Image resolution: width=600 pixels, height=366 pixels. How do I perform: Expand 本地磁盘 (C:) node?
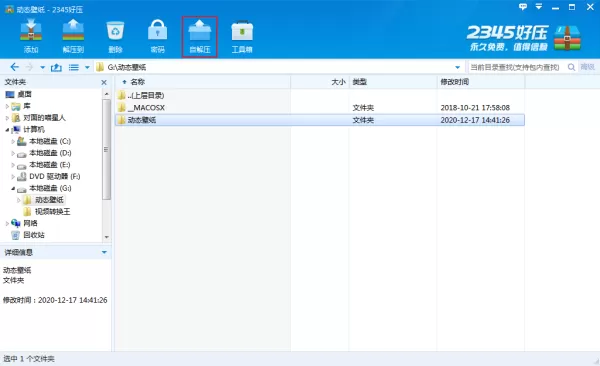pyautogui.click(x=13, y=141)
